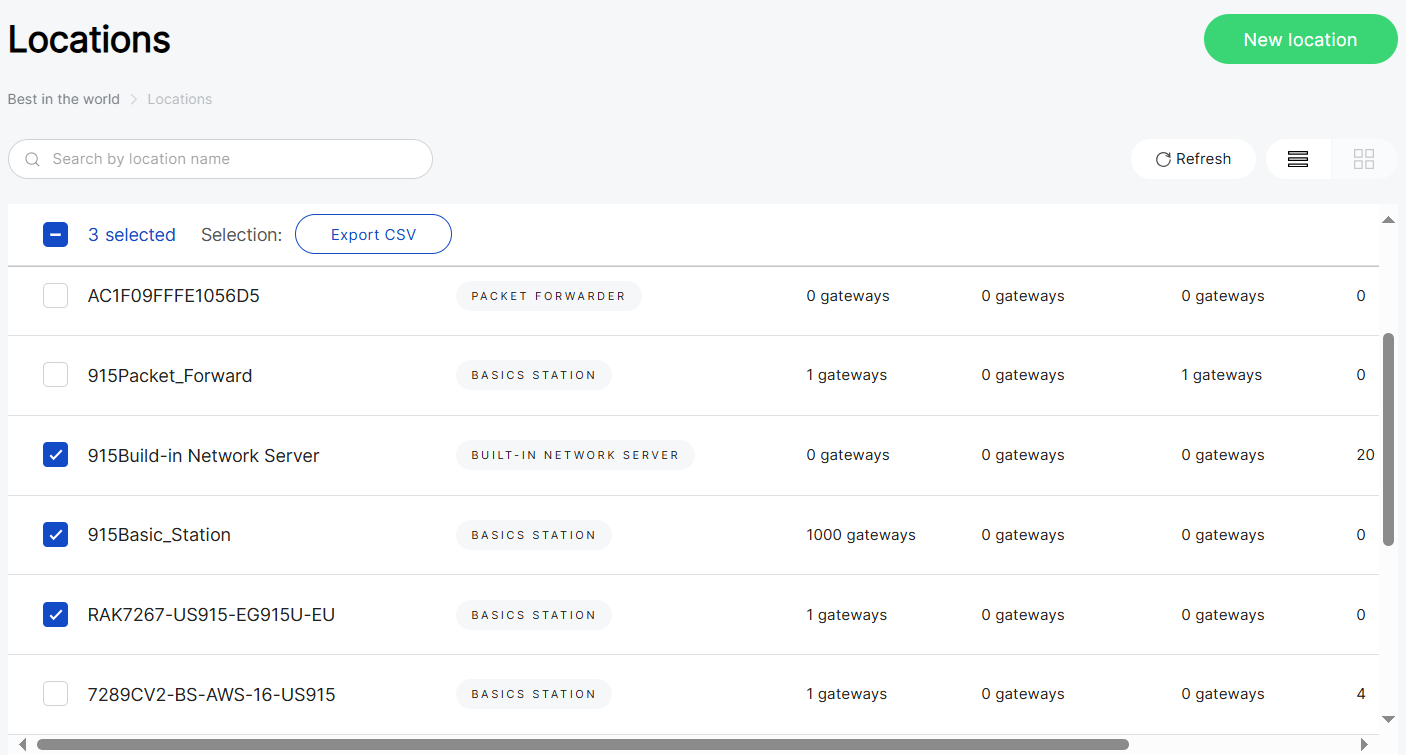1406x755 pixels.
Task: Open the 915Basic_Station location name
Action: pos(159,535)
